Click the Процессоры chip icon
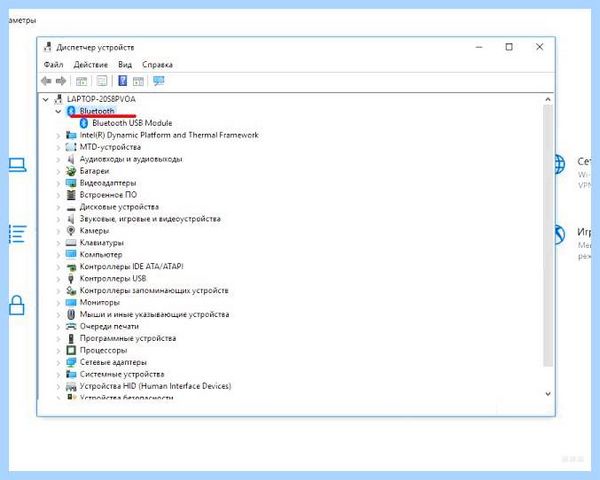The image size is (600, 480). pos(71,350)
